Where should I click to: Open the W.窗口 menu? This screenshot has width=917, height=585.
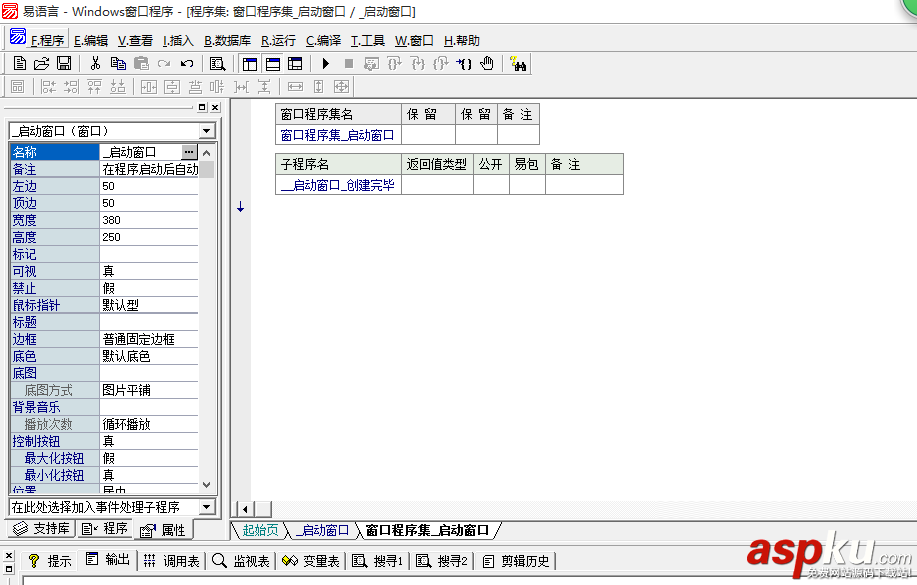414,40
